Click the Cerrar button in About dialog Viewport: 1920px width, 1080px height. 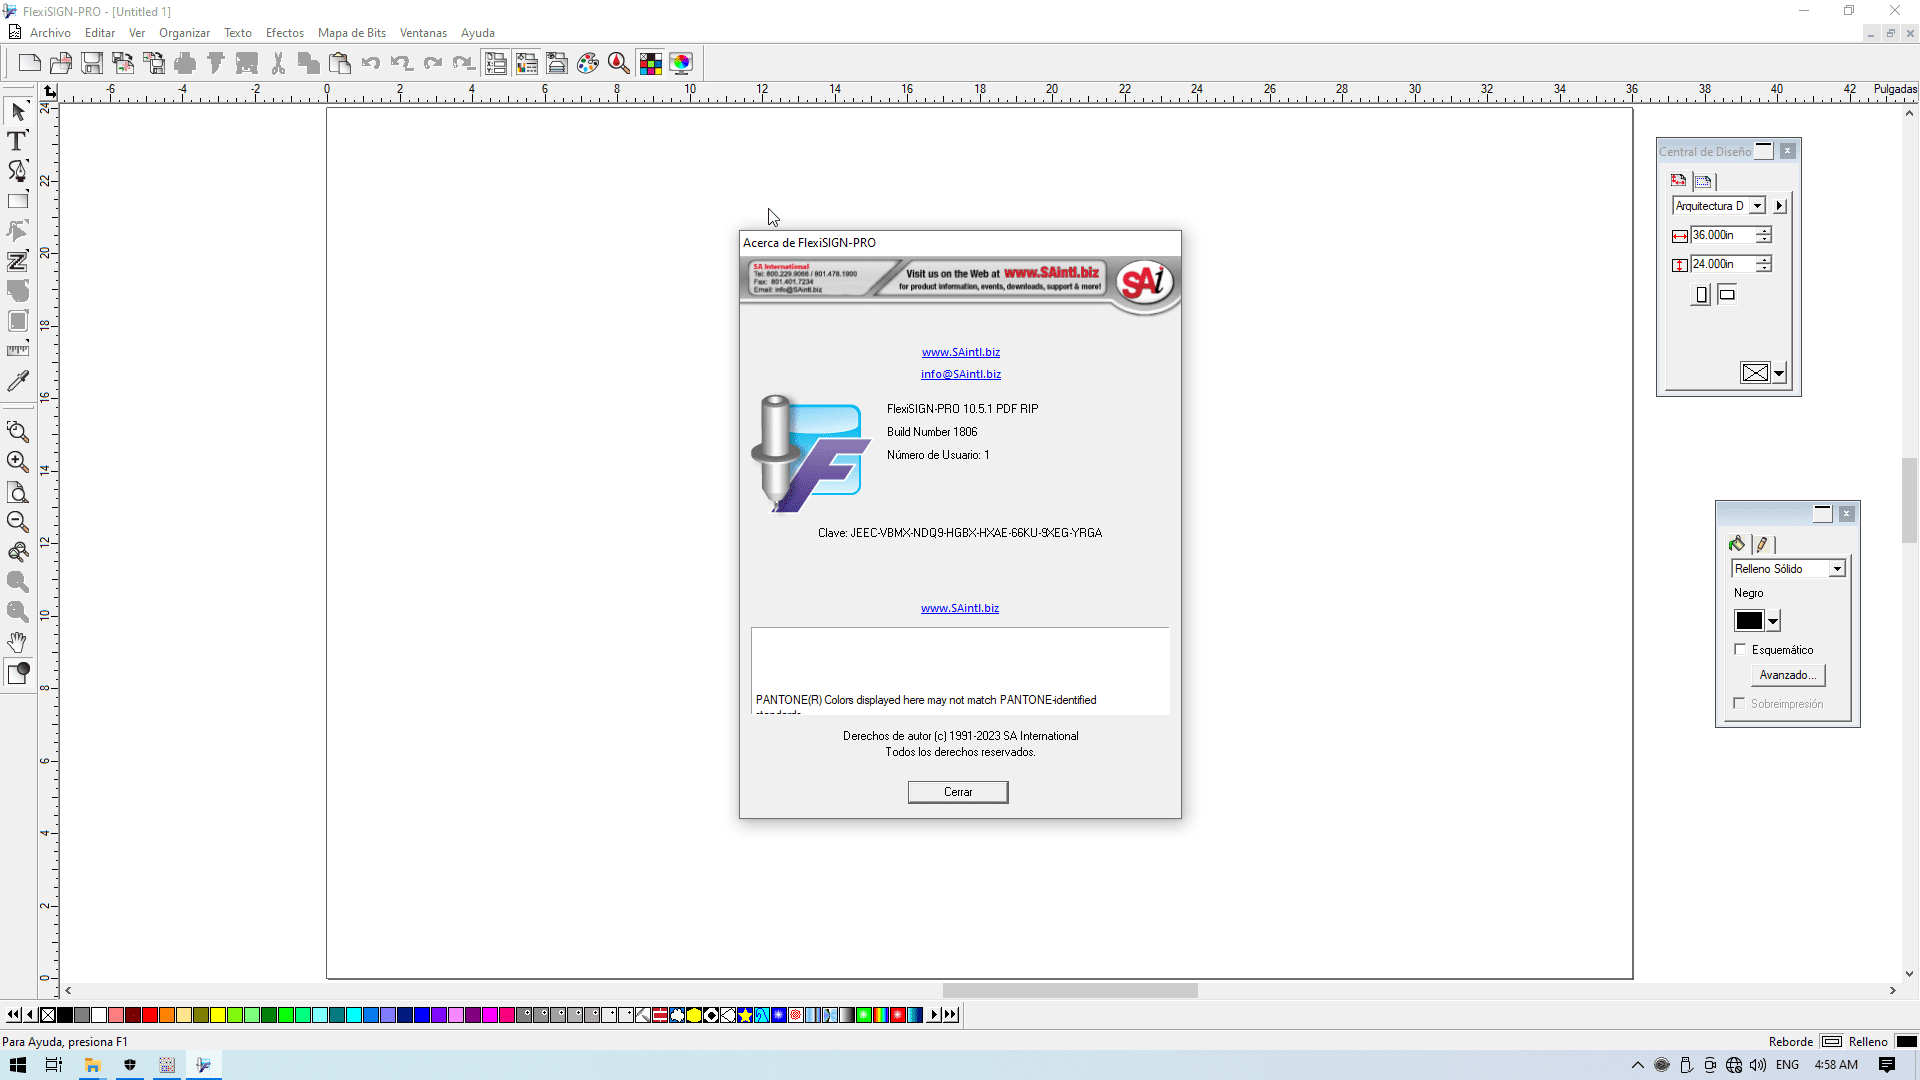pos(957,792)
